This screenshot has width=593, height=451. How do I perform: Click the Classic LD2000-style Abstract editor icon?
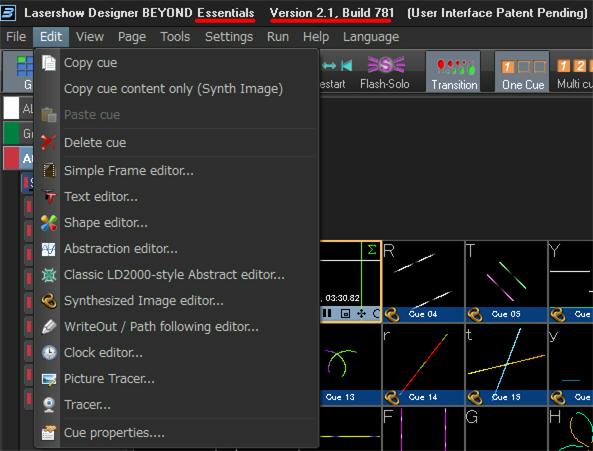(x=49, y=275)
